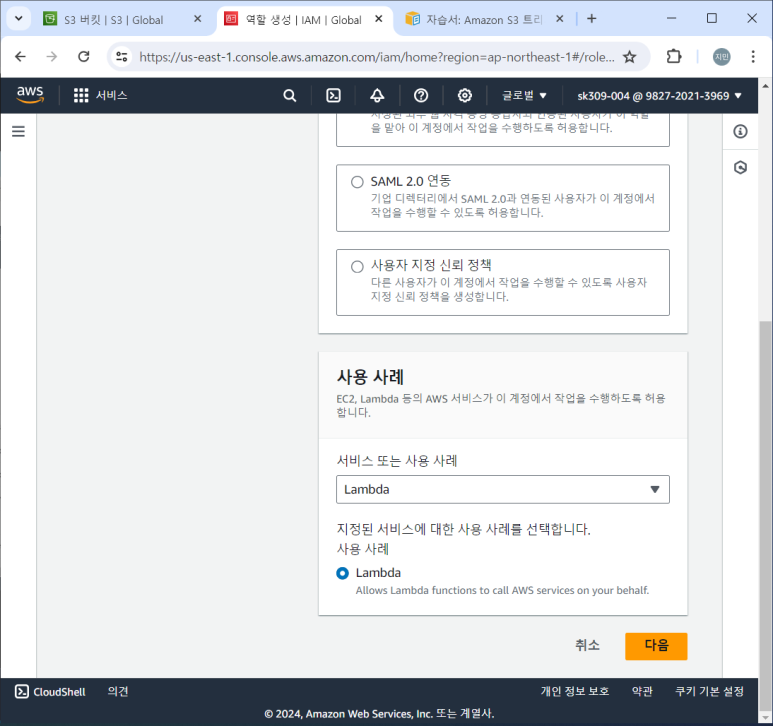The height and width of the screenshot is (726, 773).
Task: Launch CloudShell from top navigation bar
Action: pyautogui.click(x=334, y=96)
